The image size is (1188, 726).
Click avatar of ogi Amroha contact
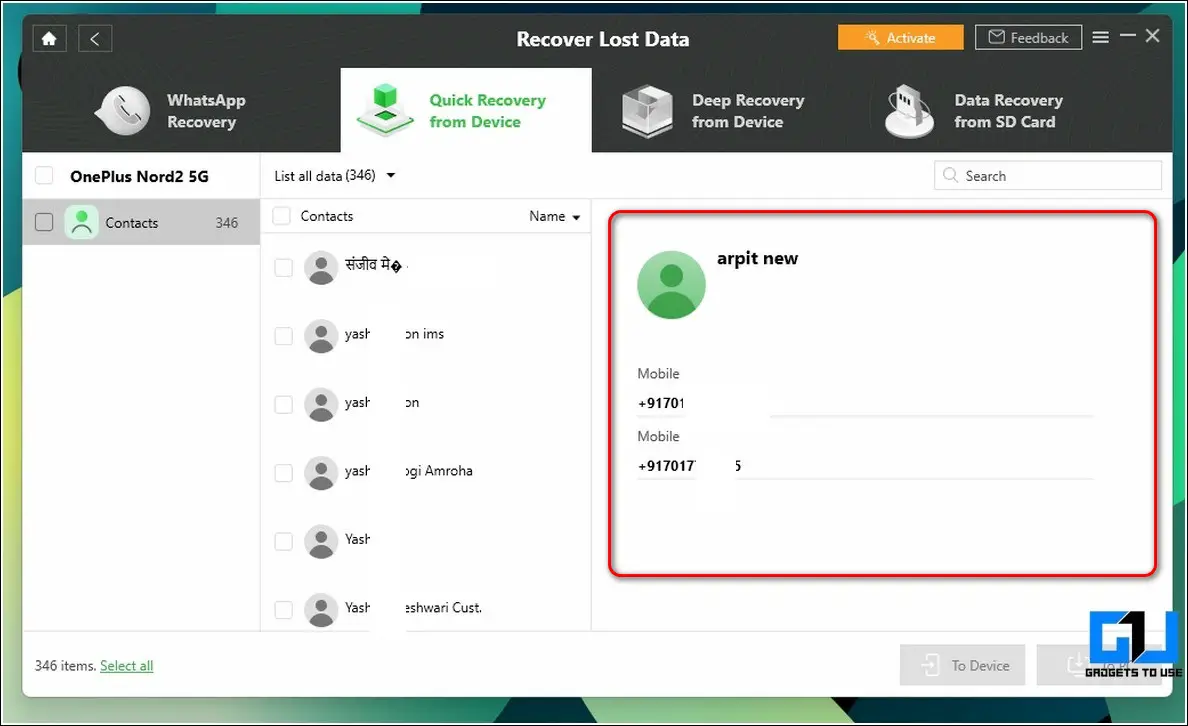point(320,473)
